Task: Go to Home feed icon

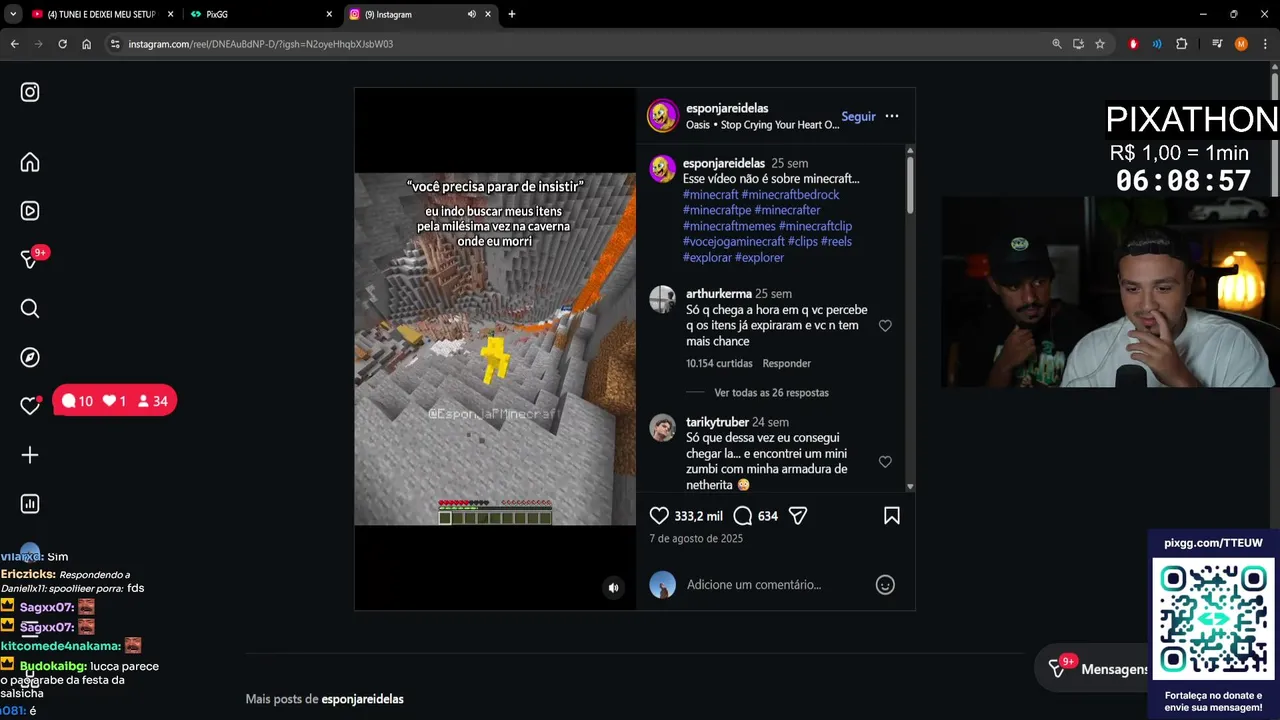Action: click(30, 162)
